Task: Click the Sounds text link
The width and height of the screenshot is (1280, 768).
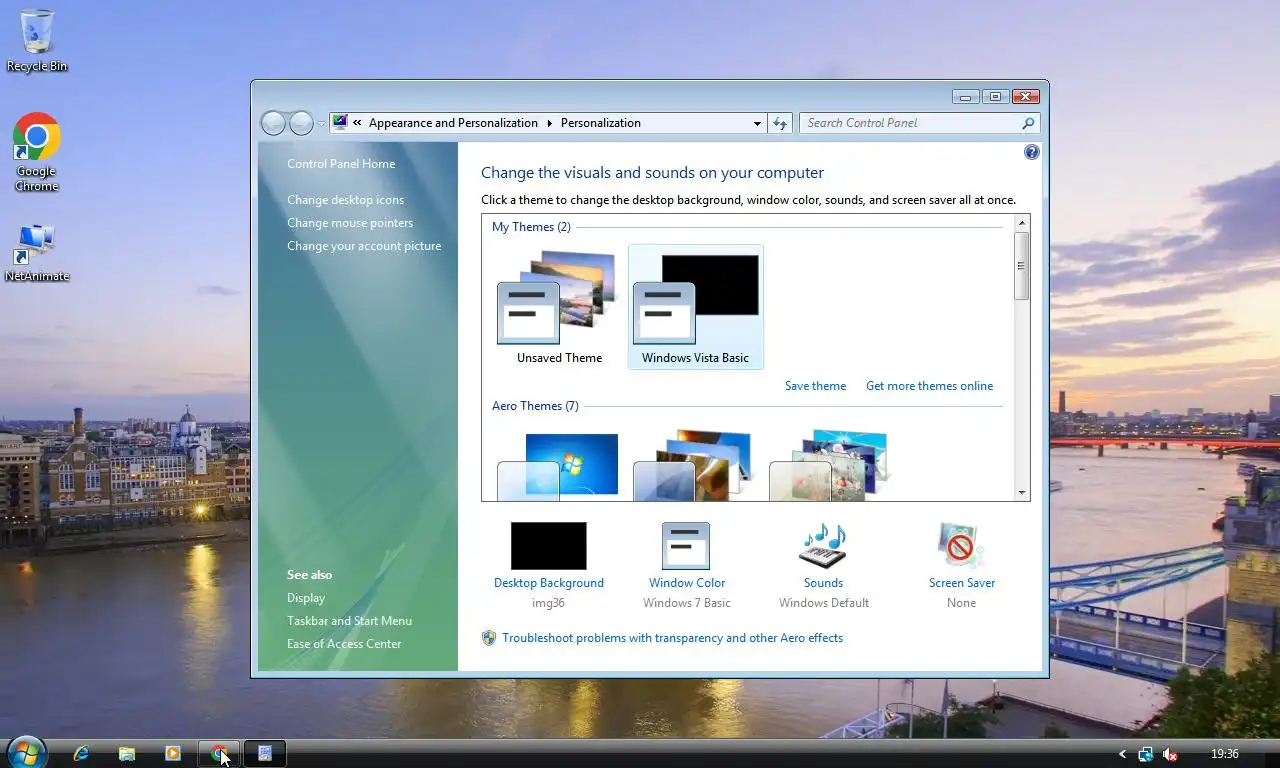Action: pos(823,583)
